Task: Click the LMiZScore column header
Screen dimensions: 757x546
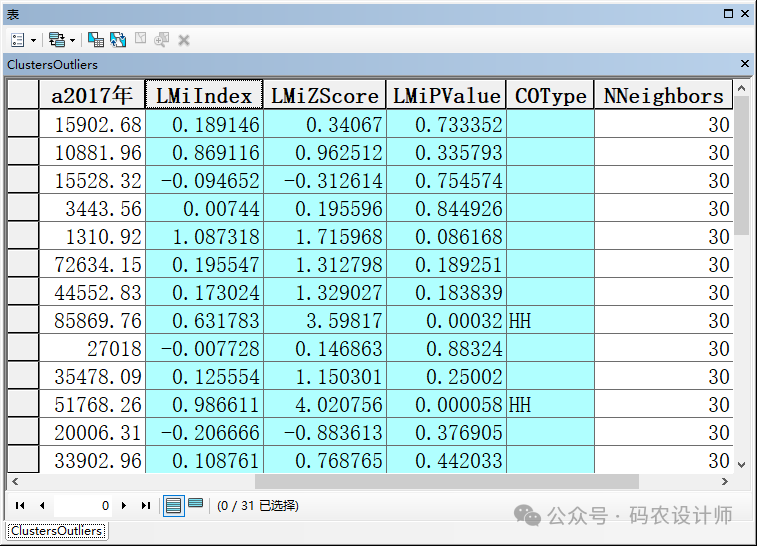Action: pos(325,96)
